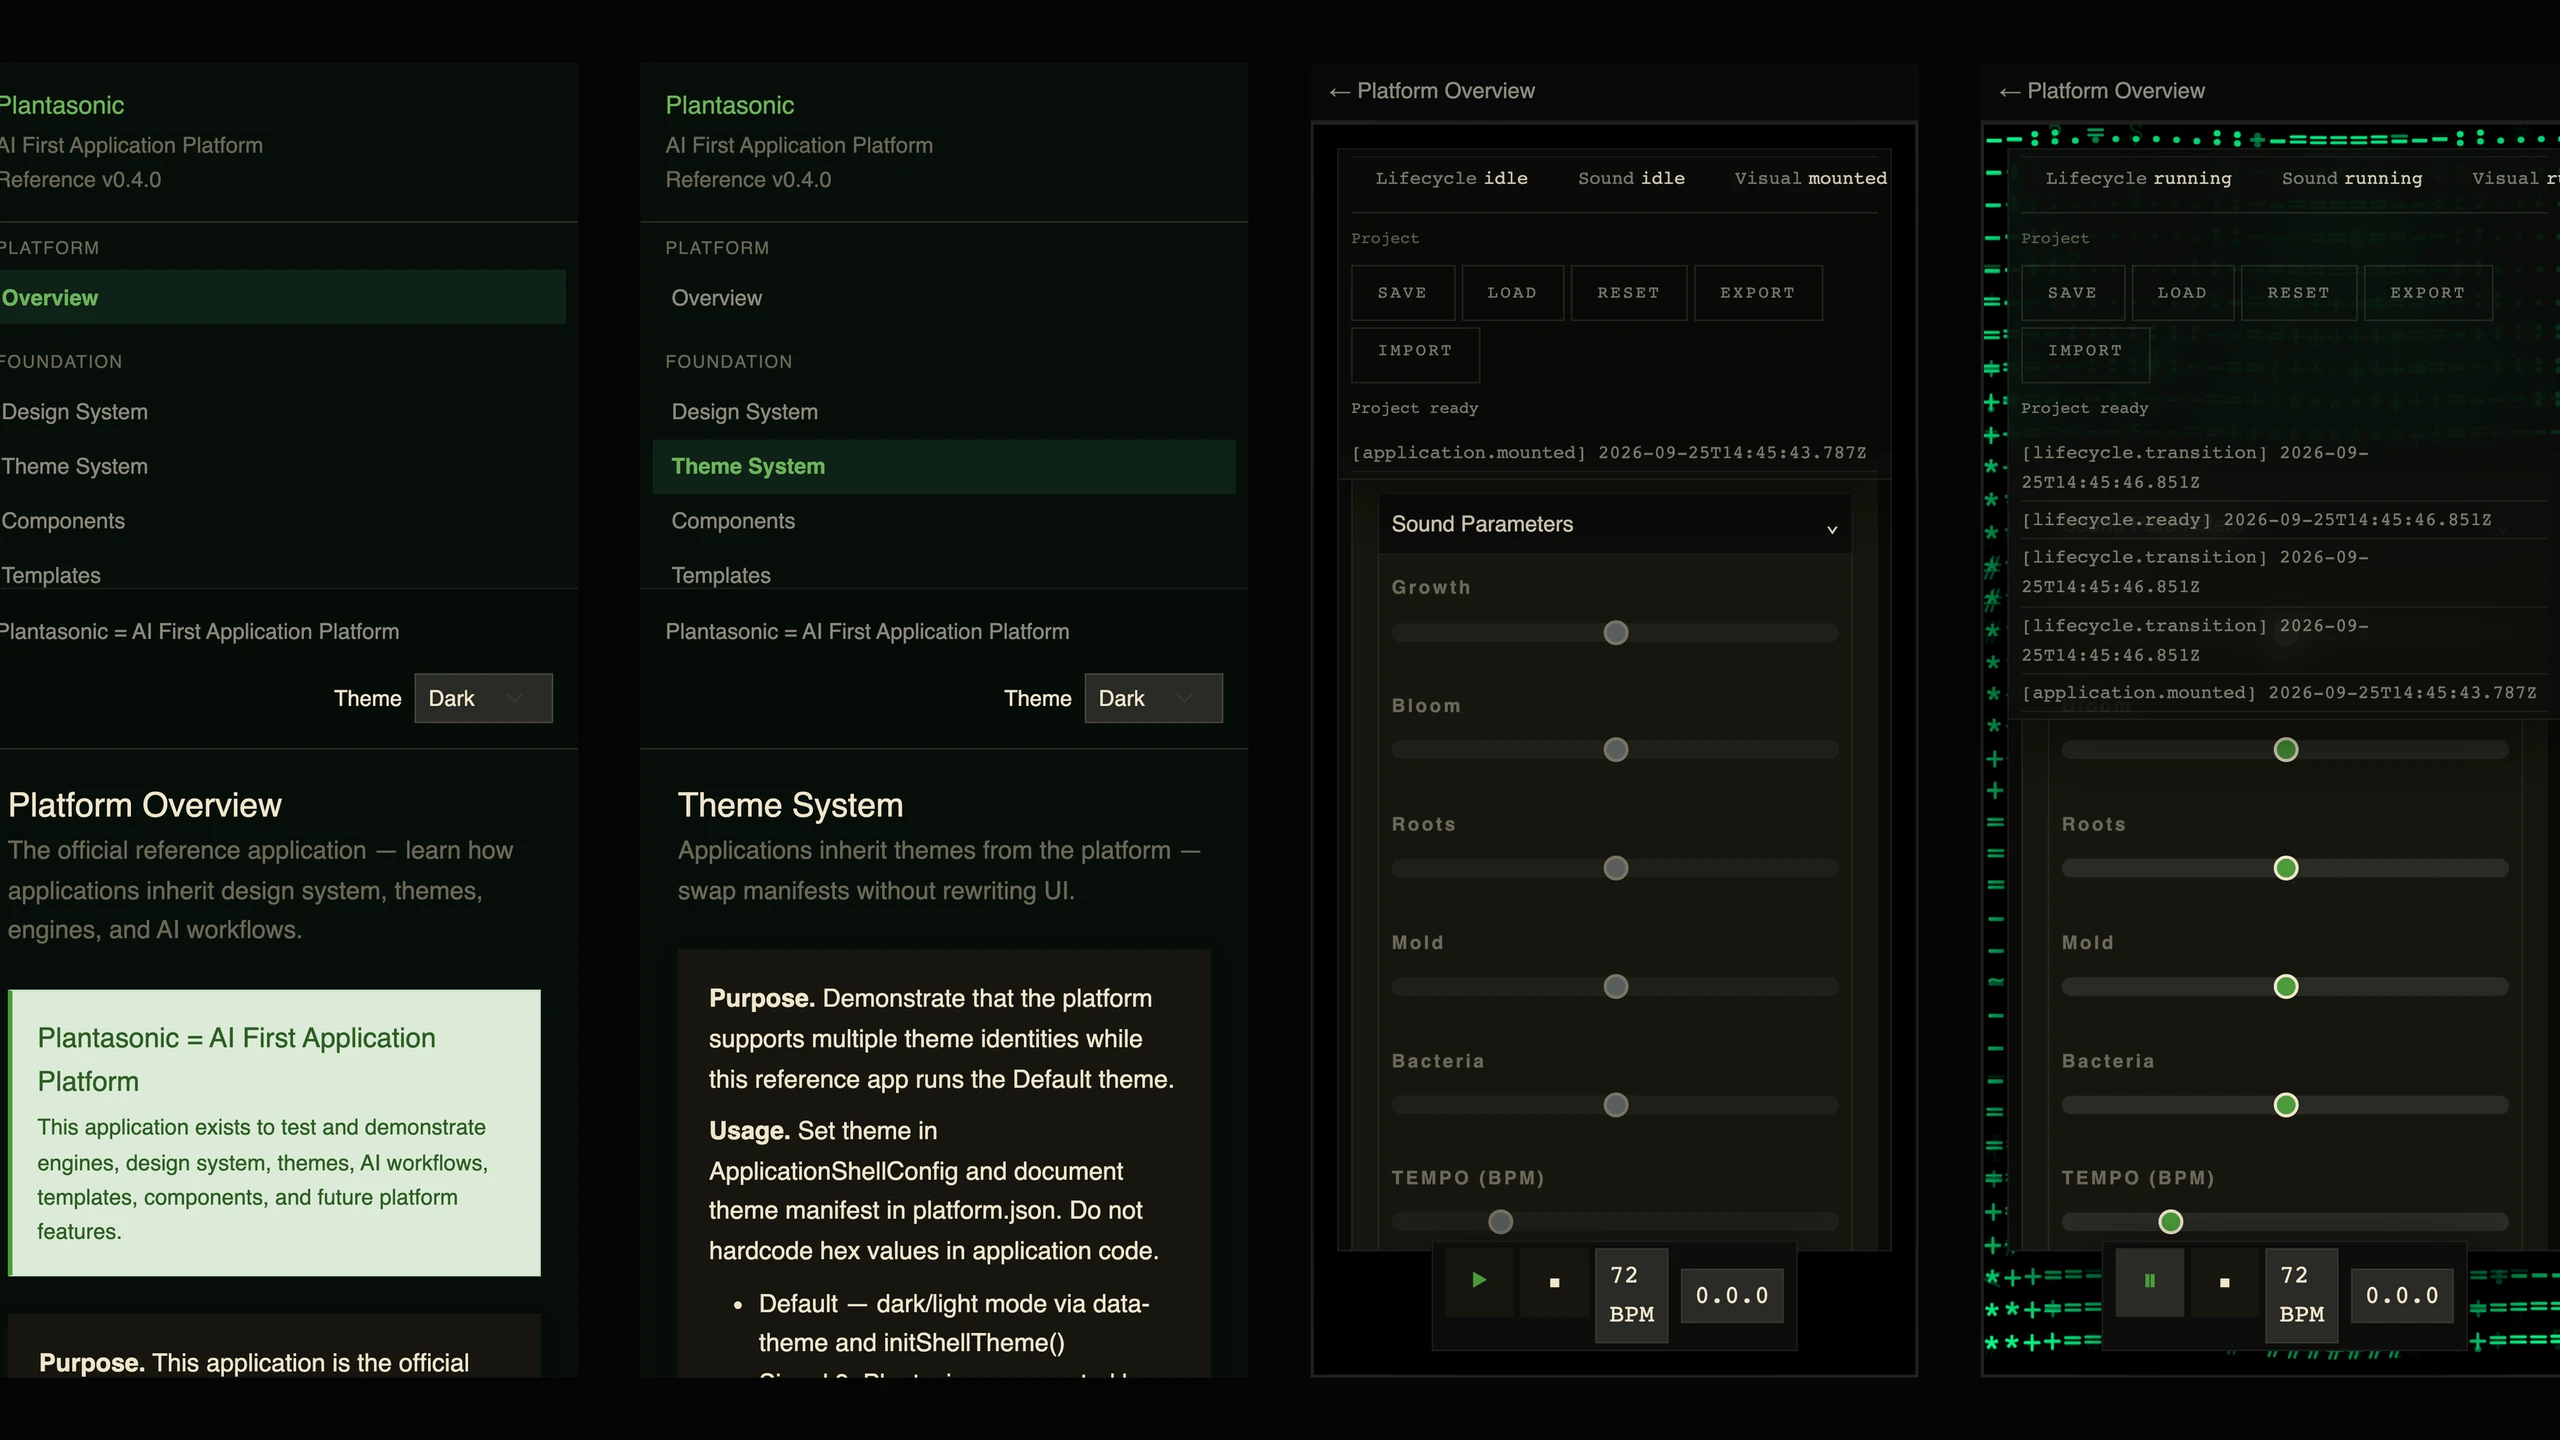Click the Growth slider in the idle panel
Viewport: 2560px width, 1440px height.
click(1615, 633)
